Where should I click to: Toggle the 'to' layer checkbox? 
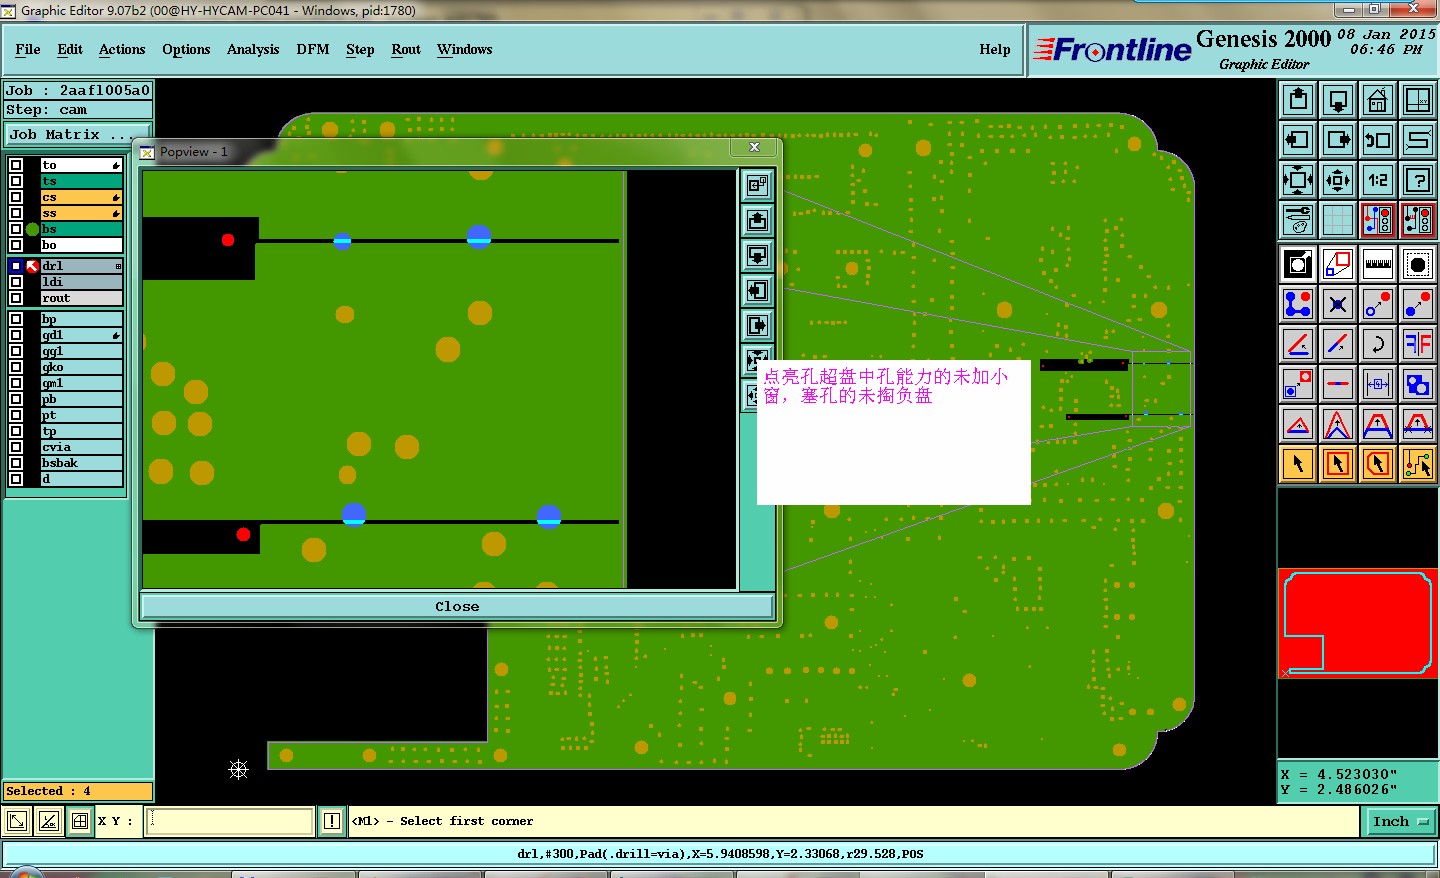pyautogui.click(x=16, y=165)
